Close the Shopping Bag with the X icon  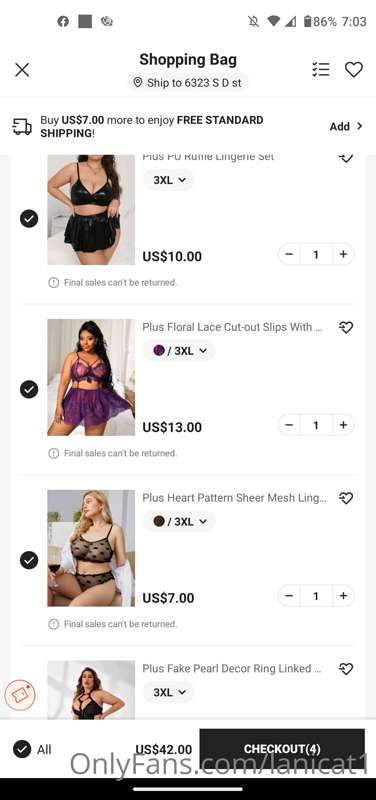click(22, 70)
